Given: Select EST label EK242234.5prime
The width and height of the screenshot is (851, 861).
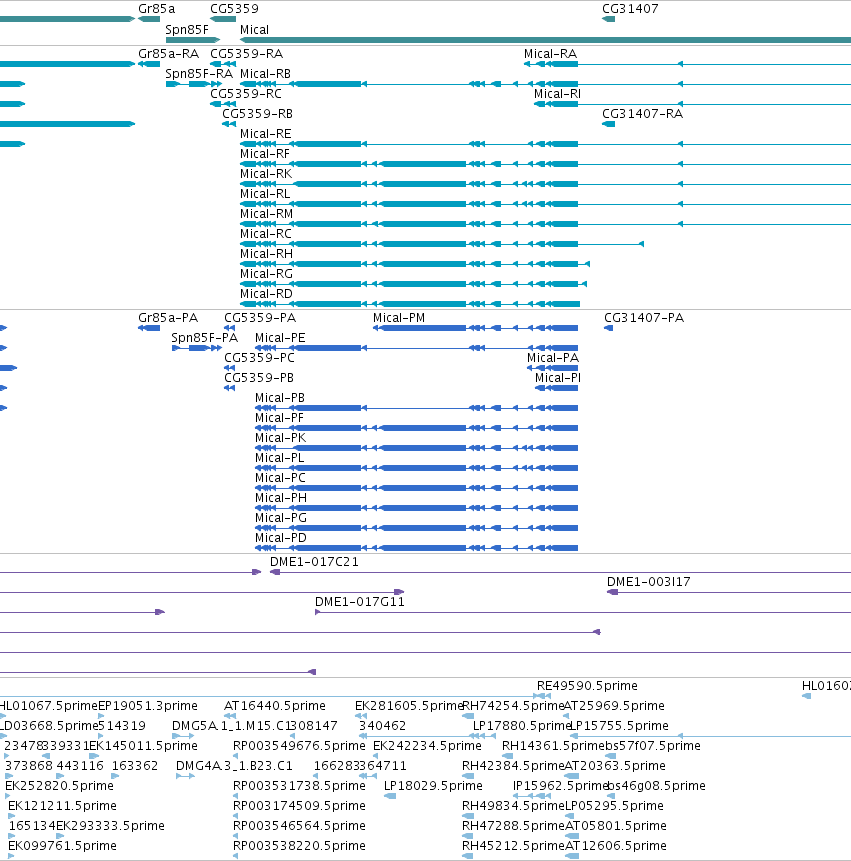Looking at the screenshot, I should click(427, 746).
